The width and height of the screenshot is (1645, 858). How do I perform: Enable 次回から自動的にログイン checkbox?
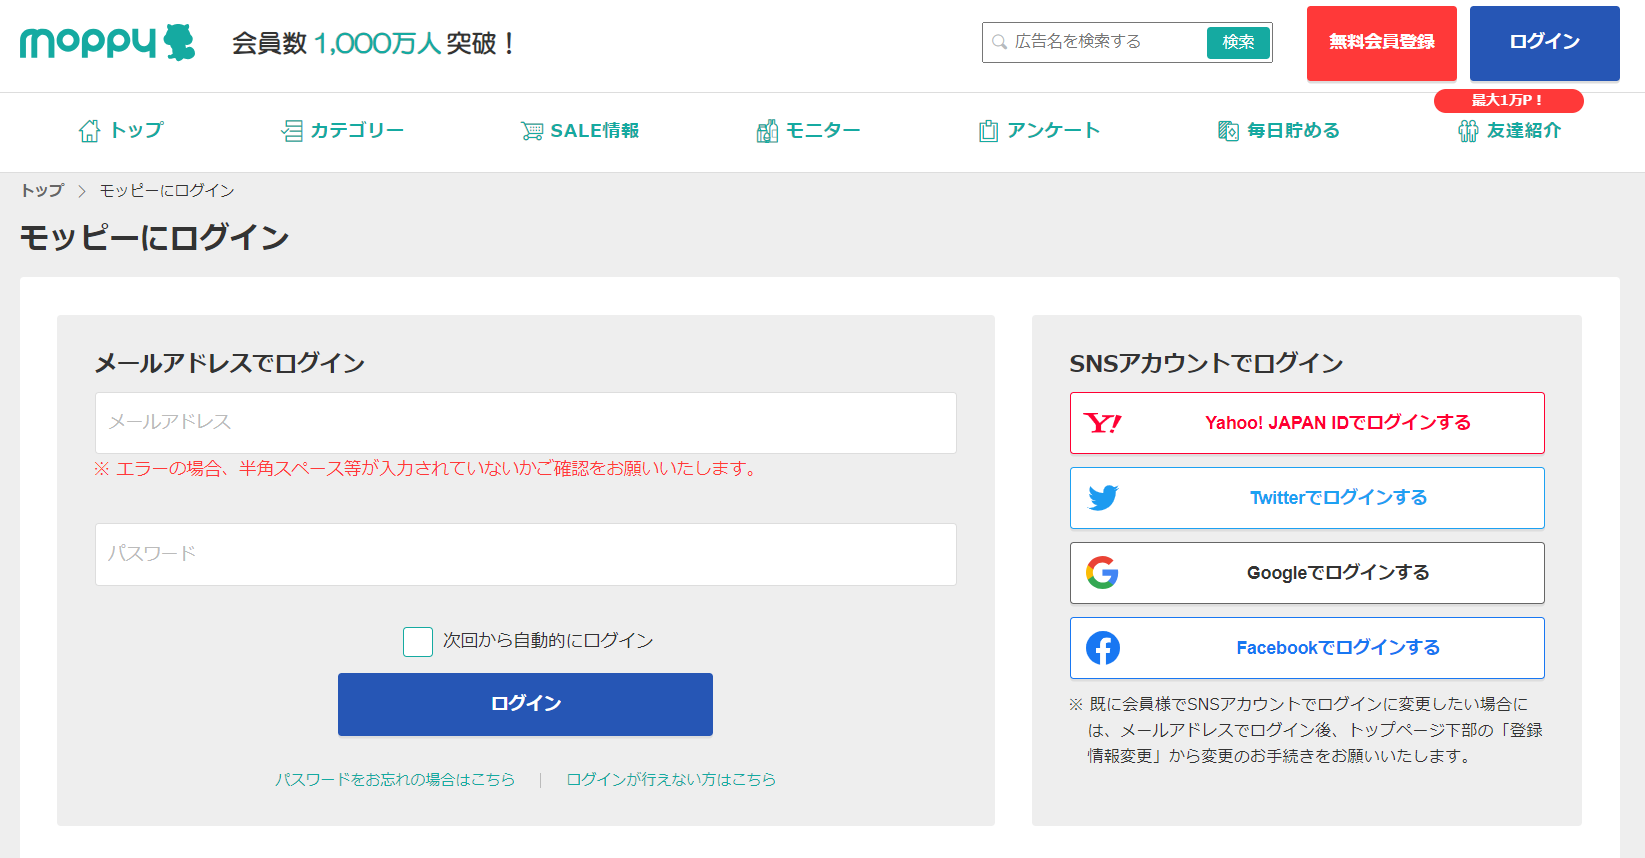tap(418, 642)
